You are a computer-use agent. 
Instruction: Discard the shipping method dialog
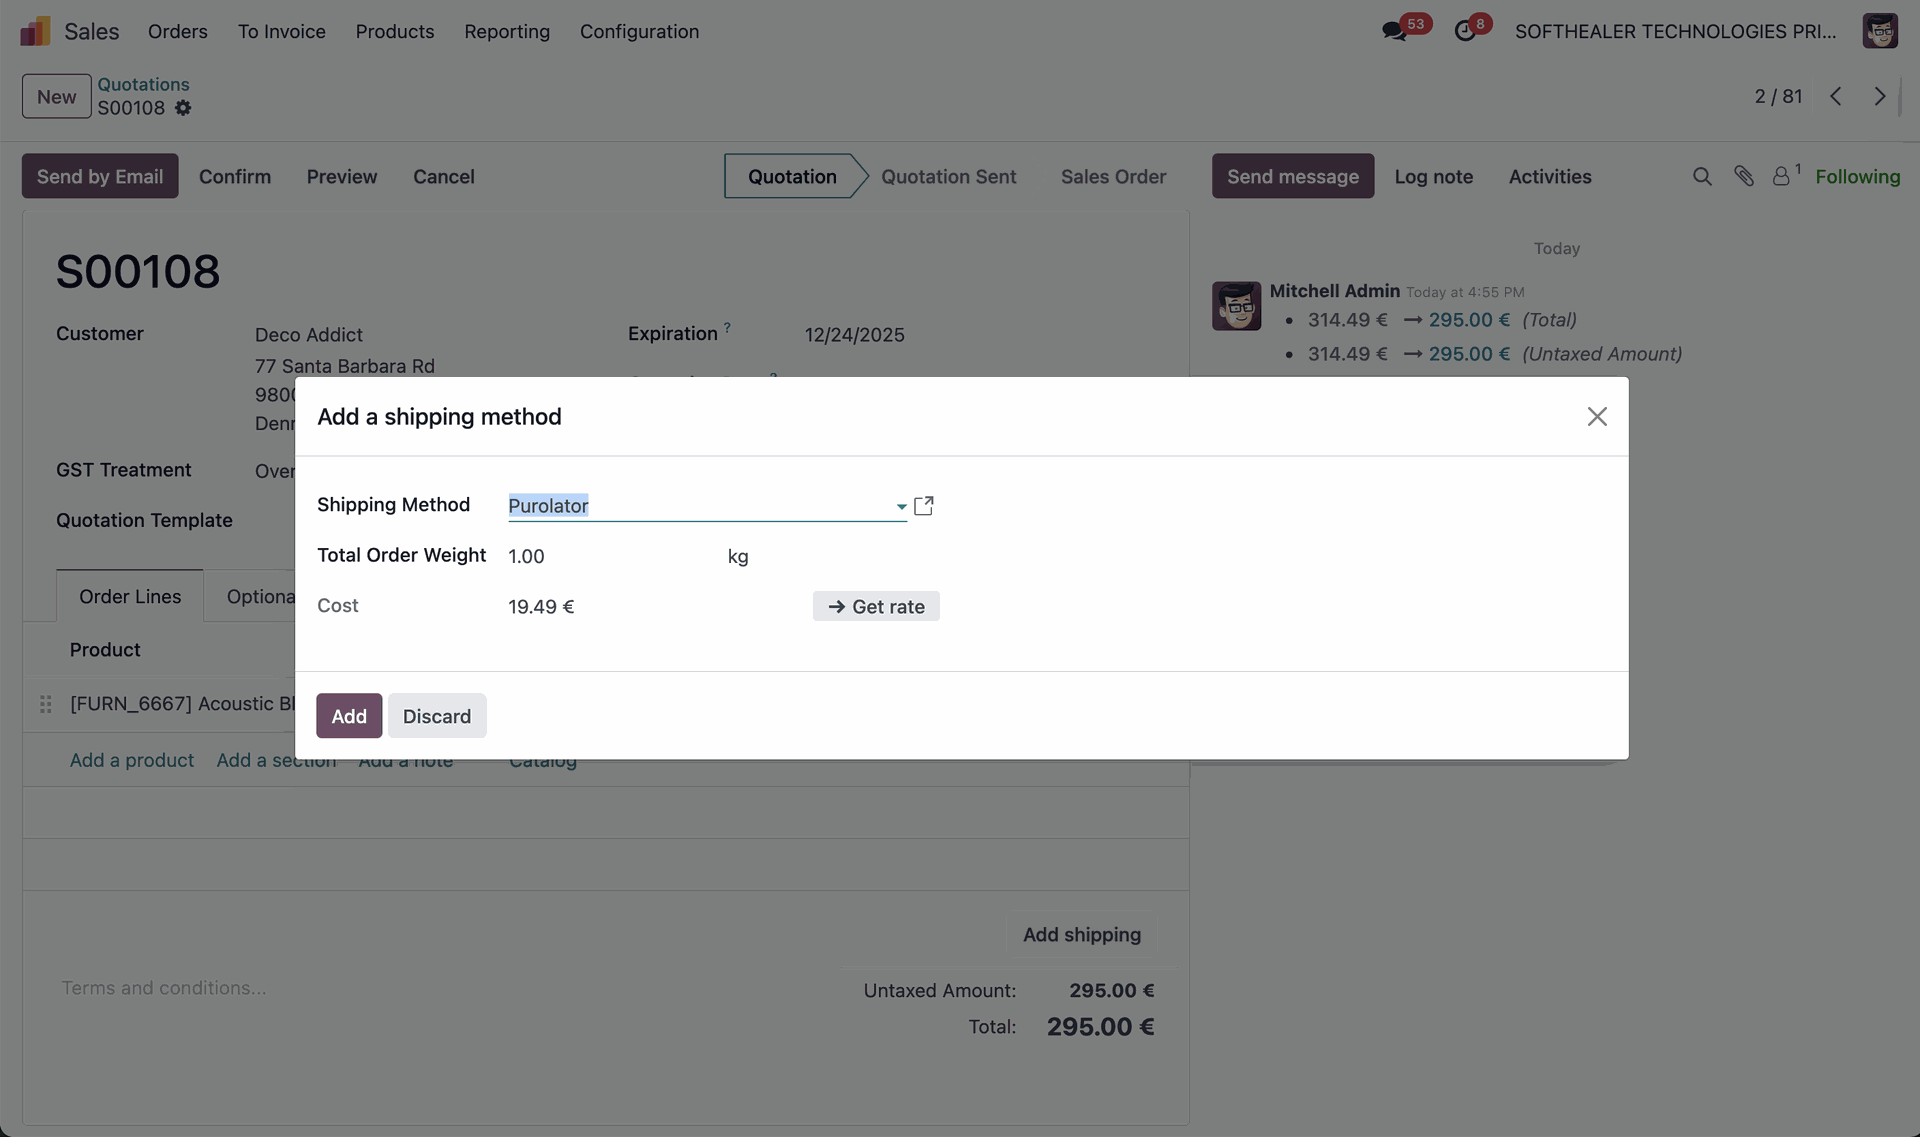tap(437, 717)
